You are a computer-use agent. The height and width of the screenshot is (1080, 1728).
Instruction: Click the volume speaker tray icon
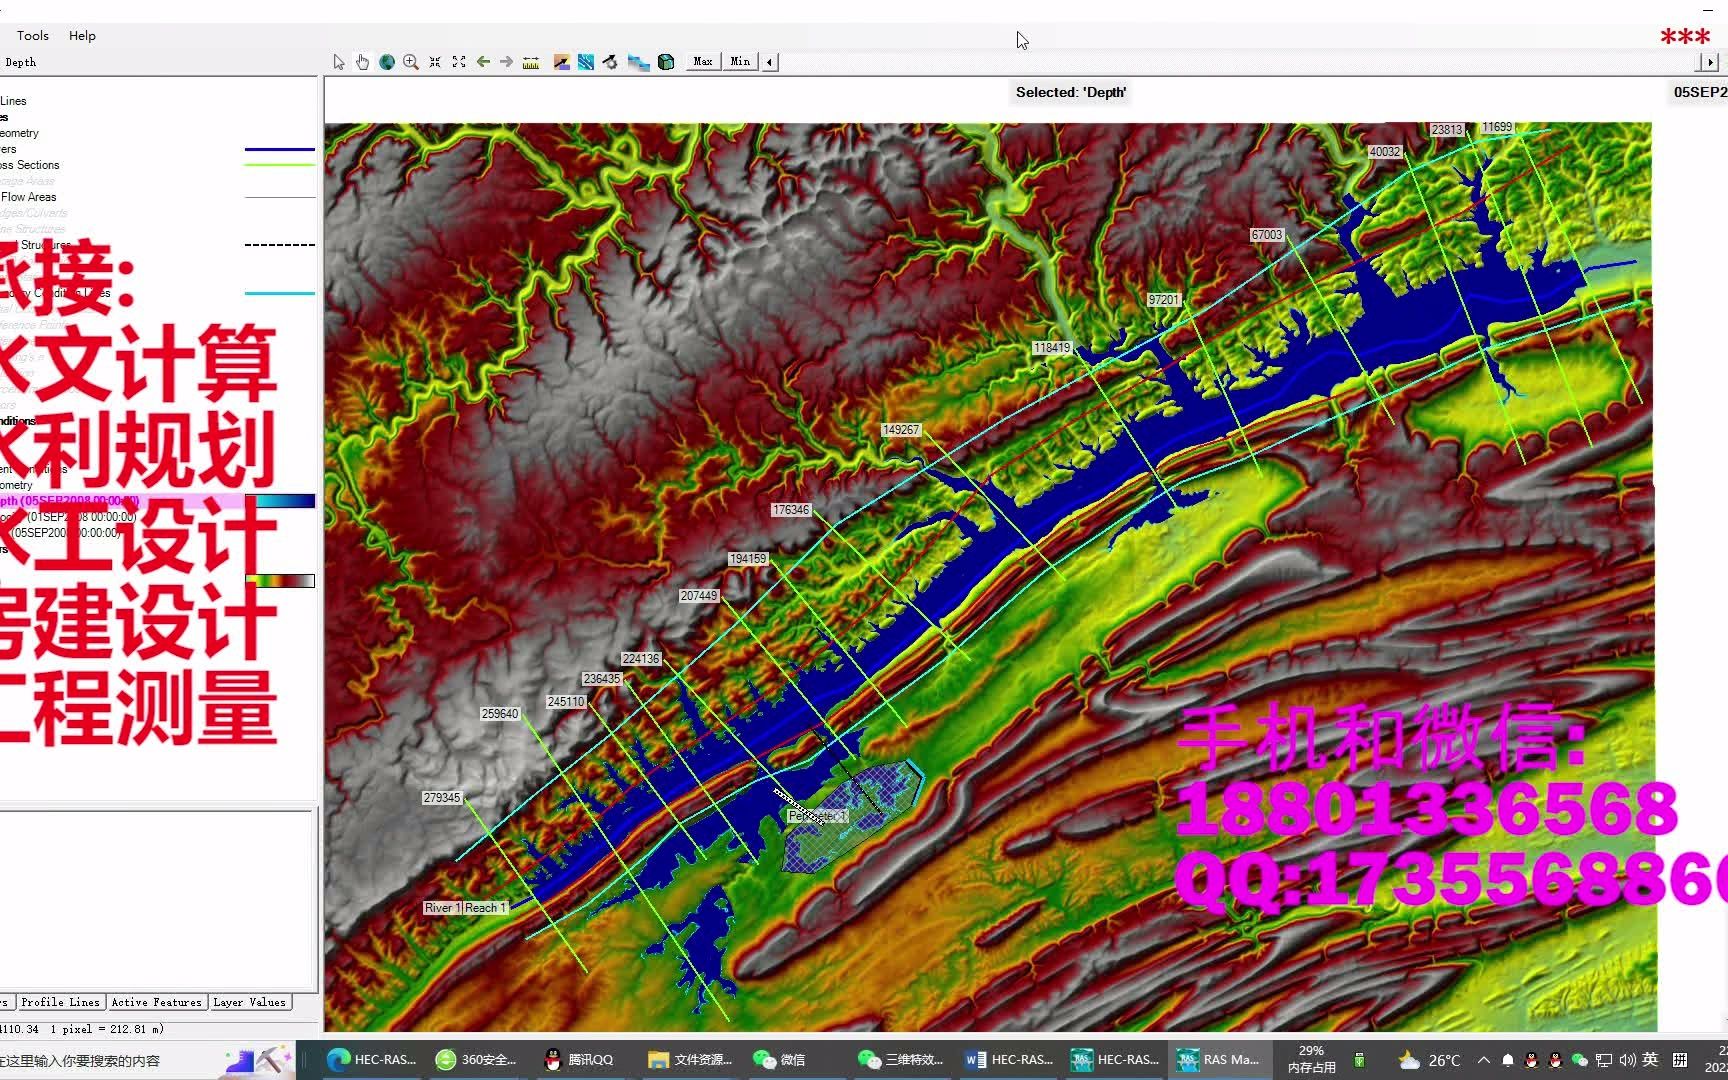[1627, 1060]
